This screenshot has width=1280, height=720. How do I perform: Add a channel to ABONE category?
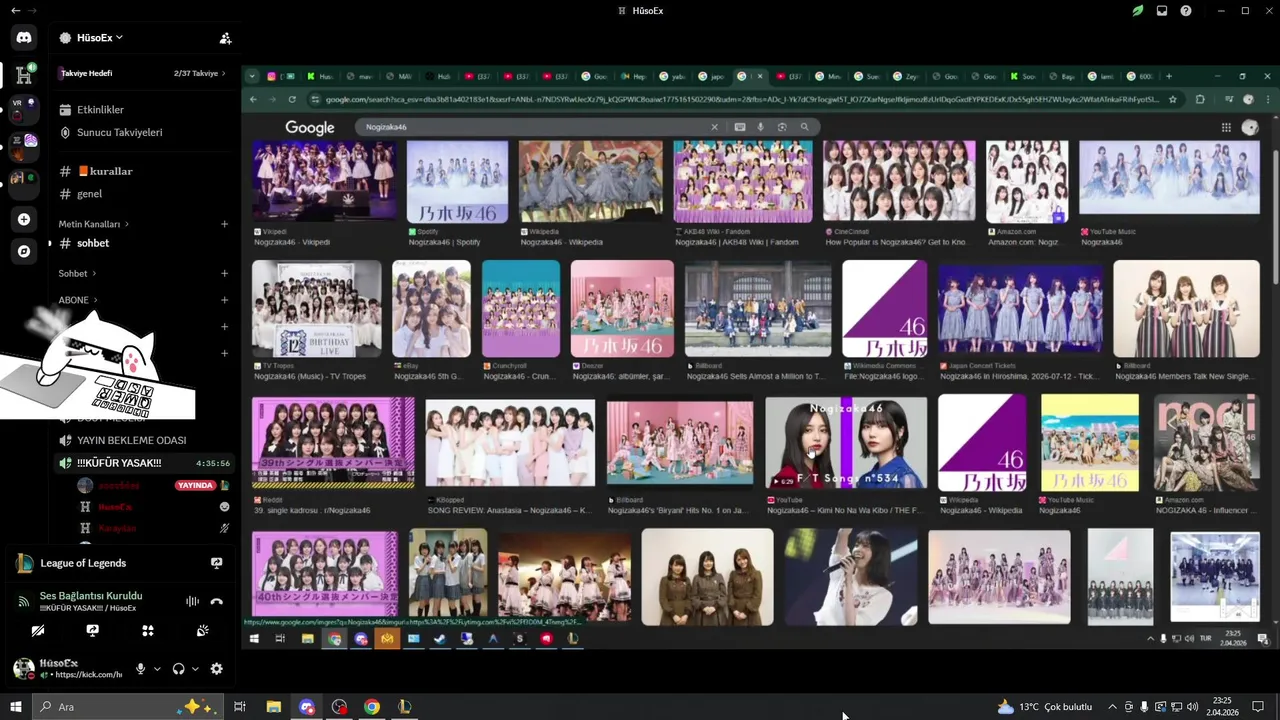[224, 300]
